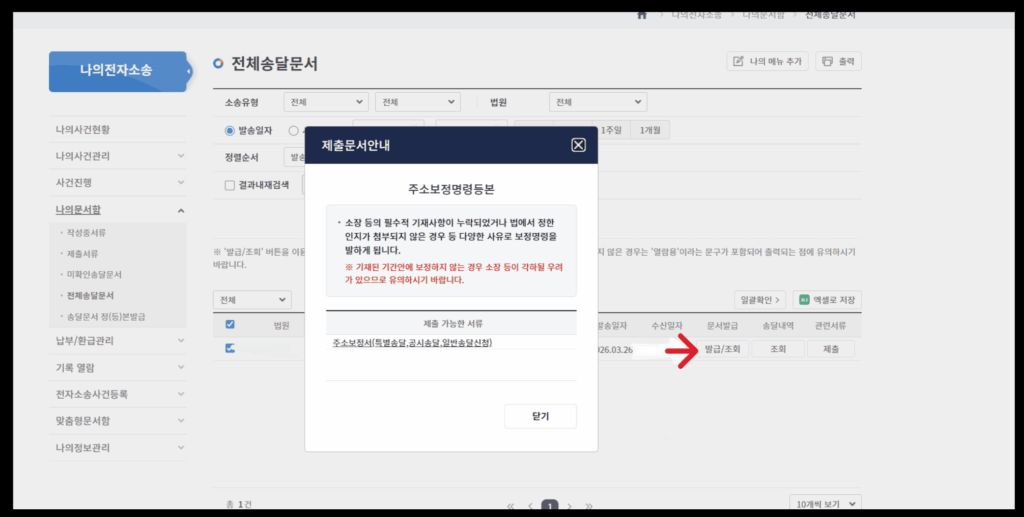Click the 1개월 period button
The width and height of the screenshot is (1024, 517).
click(650, 130)
